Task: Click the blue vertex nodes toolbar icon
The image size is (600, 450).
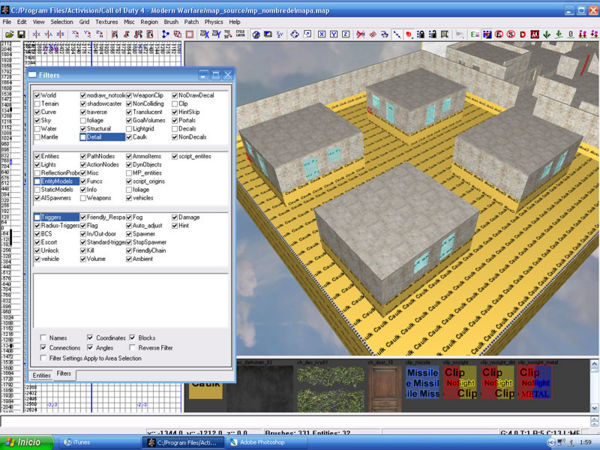Action: pyautogui.click(x=165, y=34)
